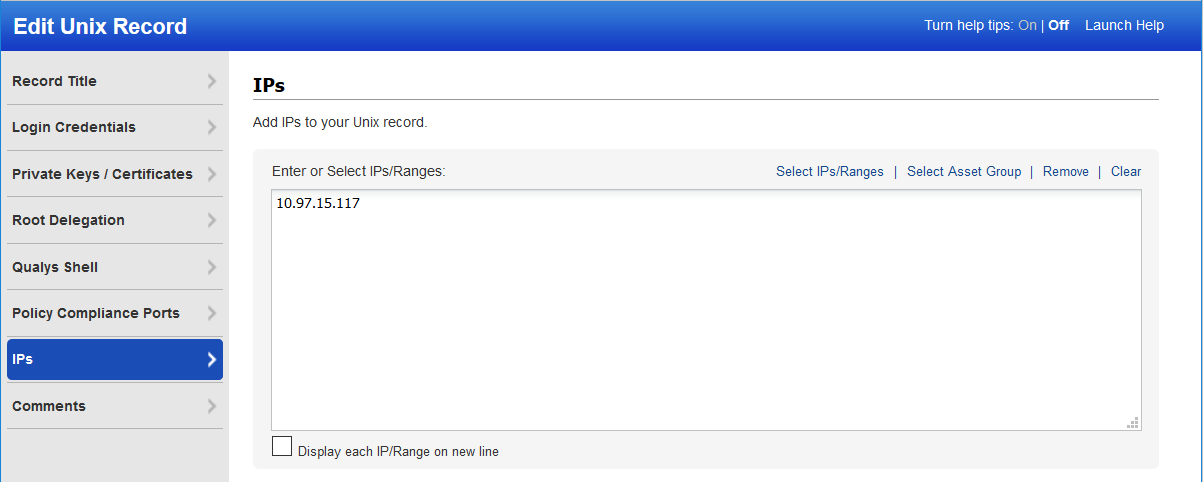1203x482 pixels.
Task: Click the Record Title chevron arrow
Action: pos(211,81)
